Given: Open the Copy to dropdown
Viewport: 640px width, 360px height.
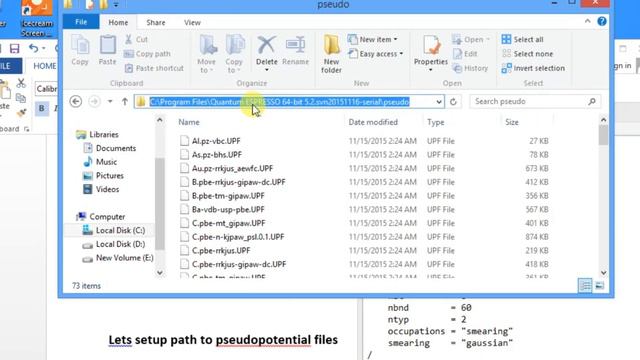Looking at the screenshot, I should pyautogui.click(x=234, y=54).
